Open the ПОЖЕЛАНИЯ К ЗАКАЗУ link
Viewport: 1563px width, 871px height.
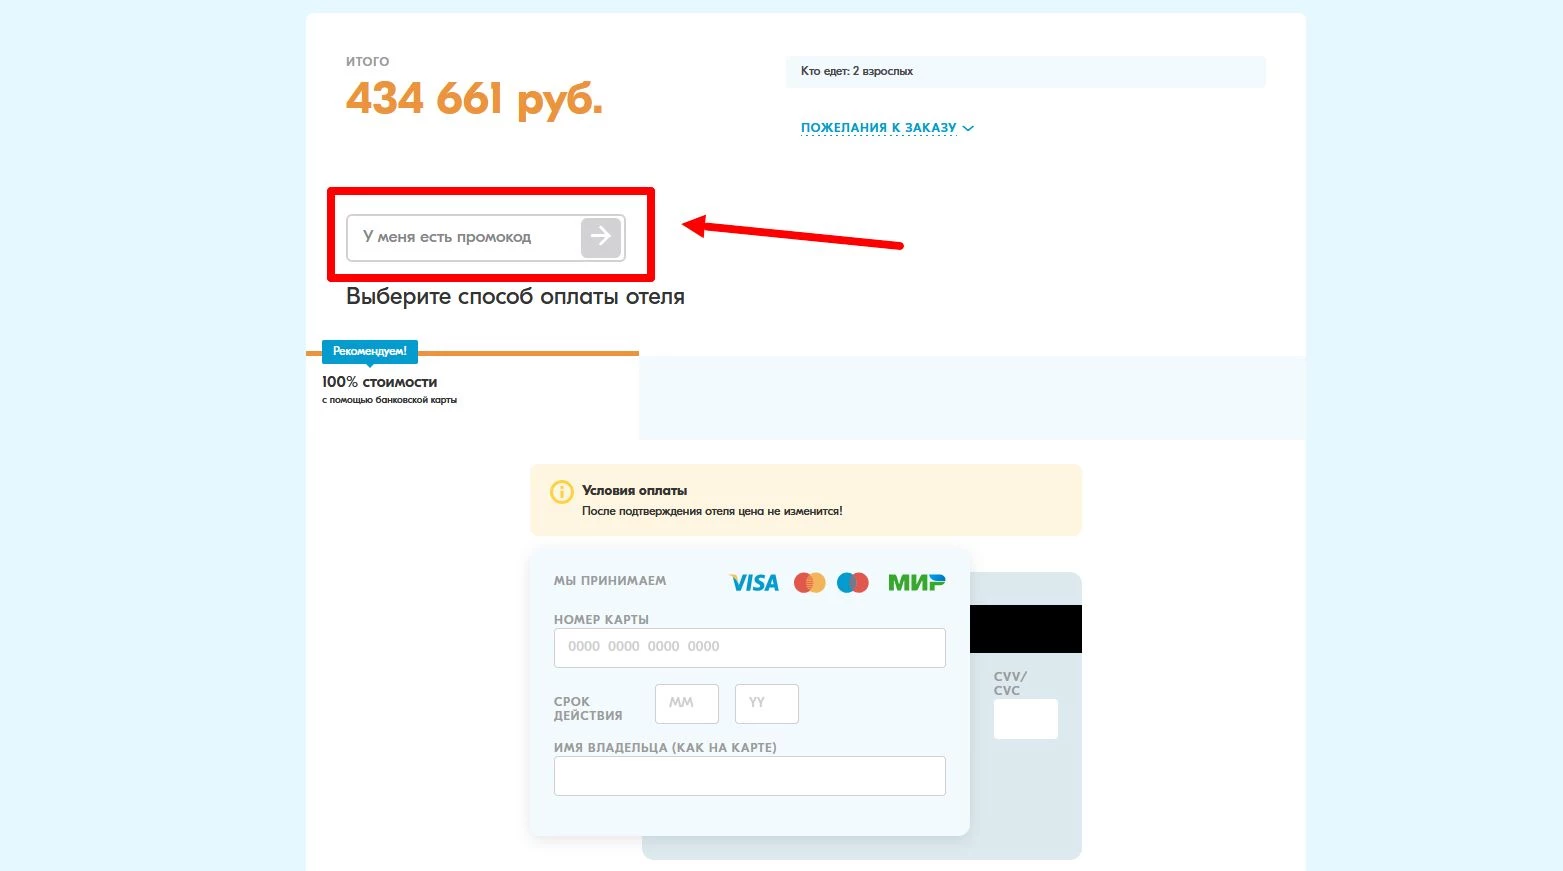(x=879, y=128)
